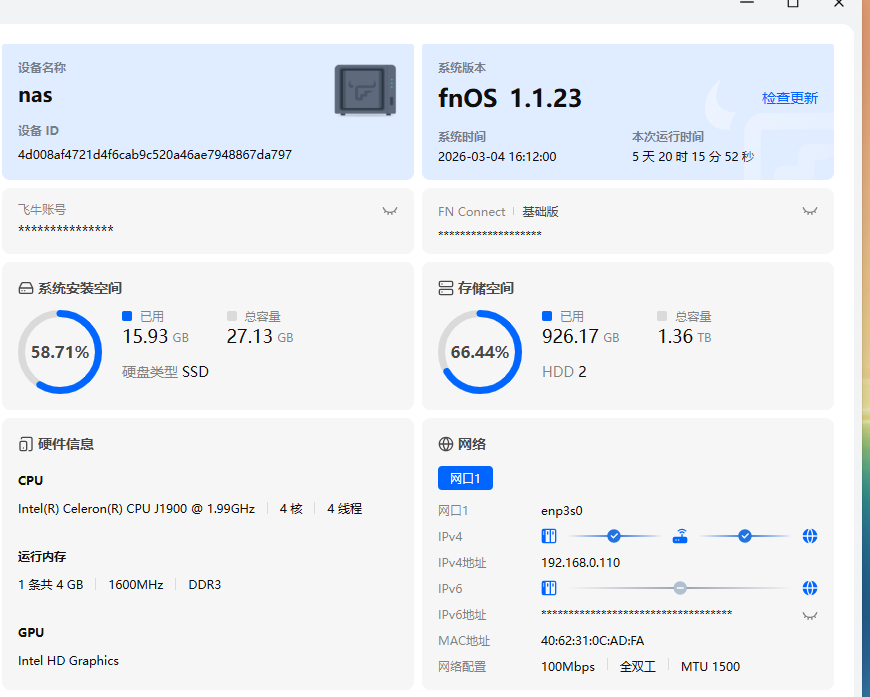The image size is (870, 697).
Task: Select the 网口1 network tab
Action: 465,479
